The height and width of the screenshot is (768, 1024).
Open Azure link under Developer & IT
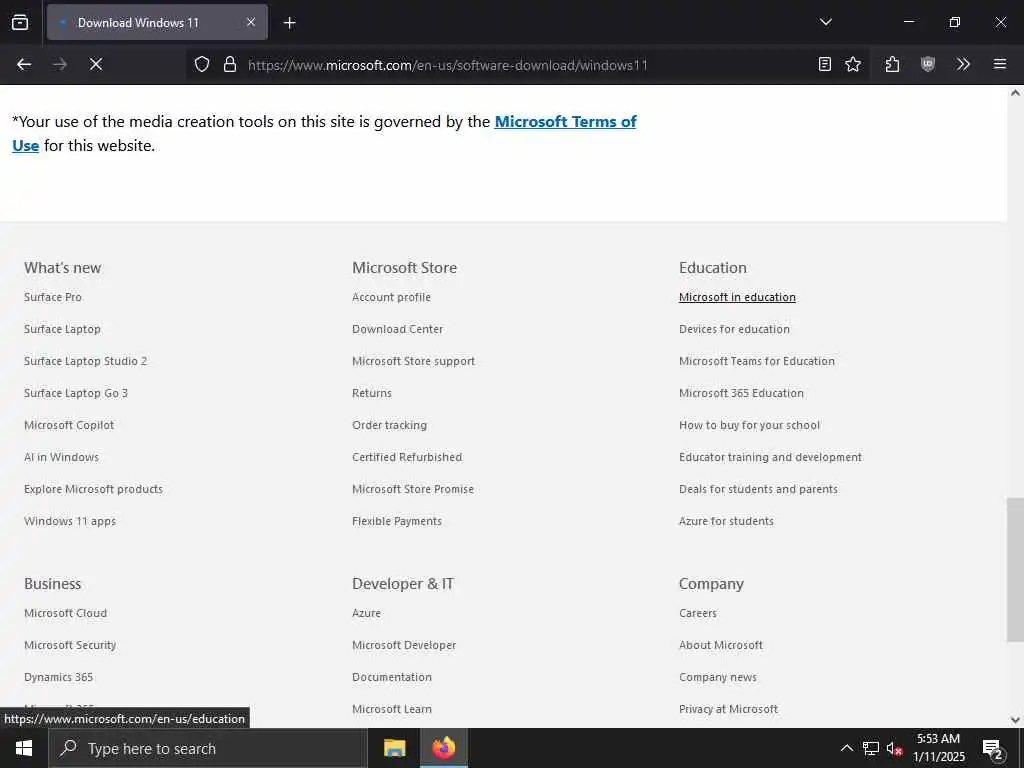[x=366, y=613]
